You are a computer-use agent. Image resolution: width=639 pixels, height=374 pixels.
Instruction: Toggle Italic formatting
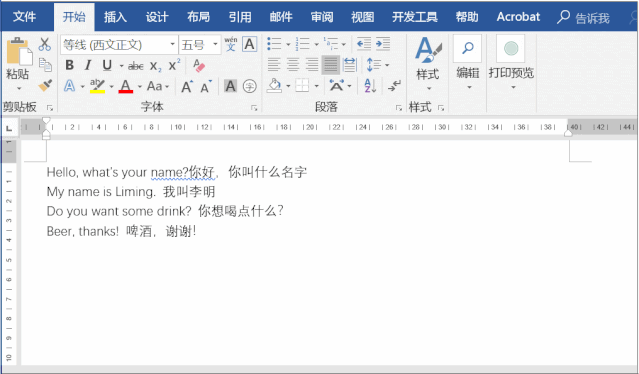[x=88, y=65]
